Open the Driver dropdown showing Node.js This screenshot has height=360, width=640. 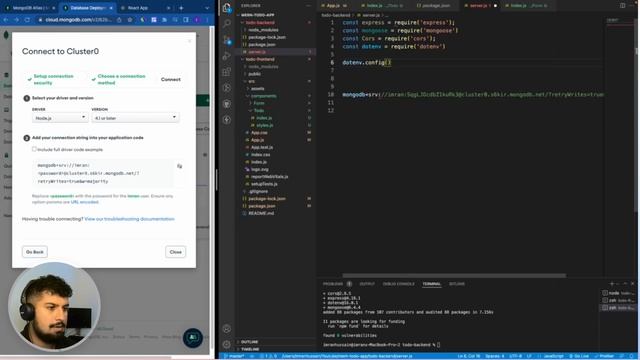[x=60, y=118]
